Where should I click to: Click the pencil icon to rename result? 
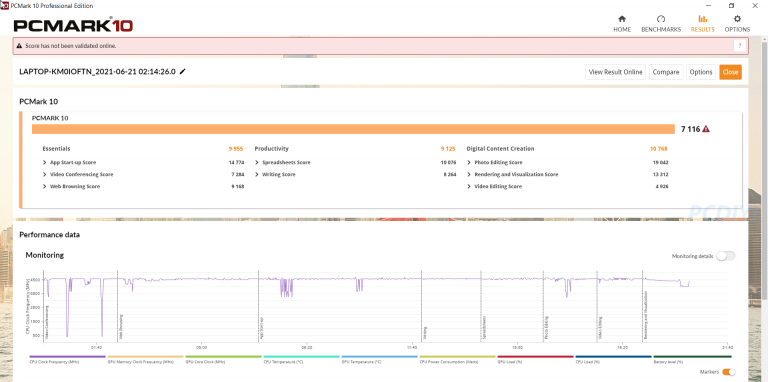click(x=183, y=72)
